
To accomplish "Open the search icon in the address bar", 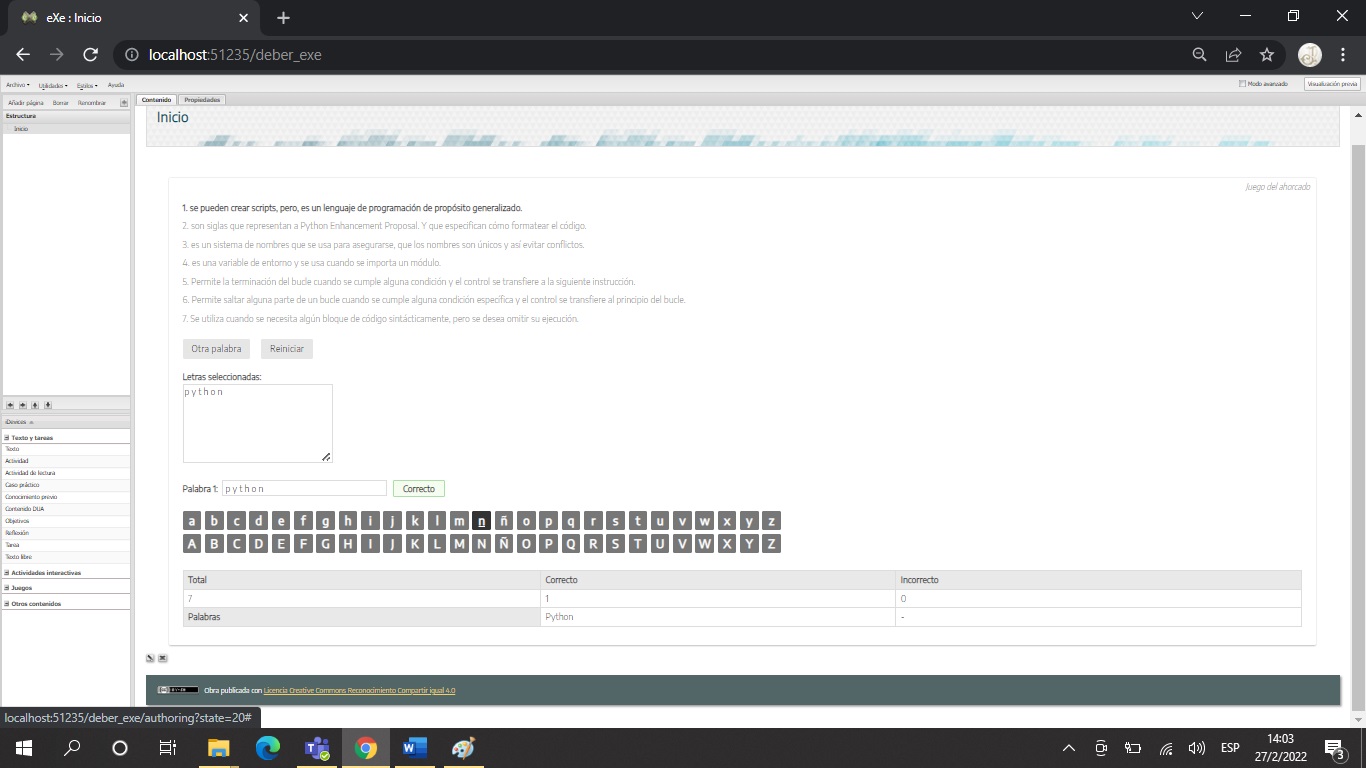I will (x=1198, y=55).
